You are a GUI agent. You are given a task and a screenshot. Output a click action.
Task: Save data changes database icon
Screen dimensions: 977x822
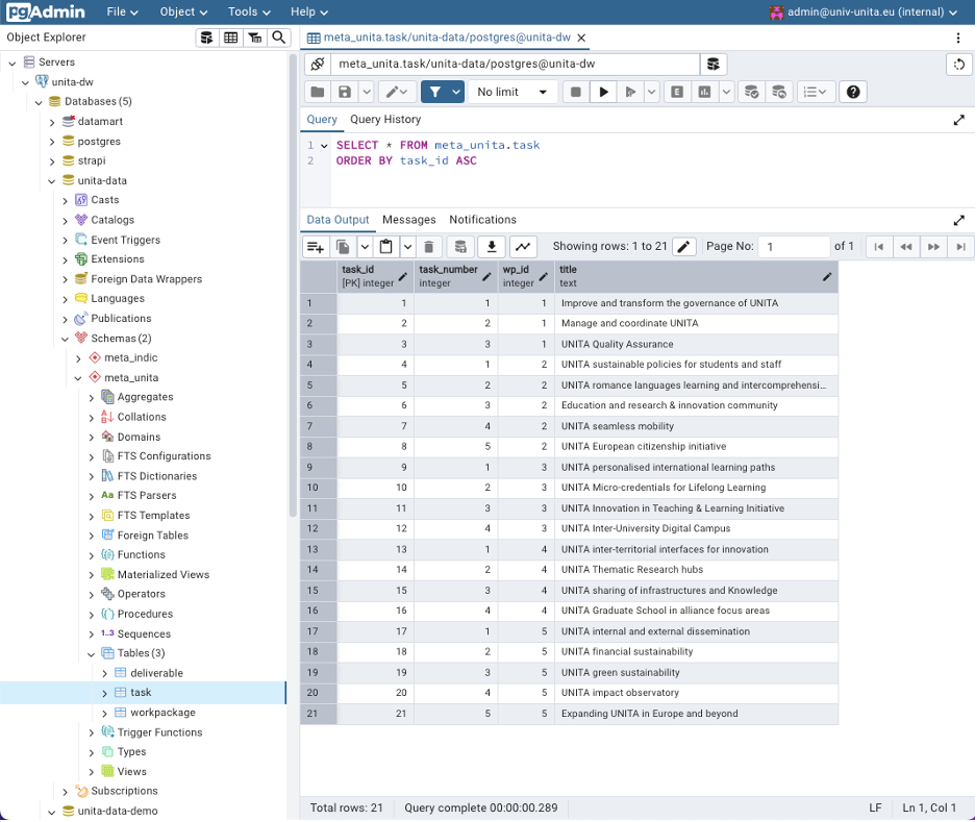coord(460,247)
